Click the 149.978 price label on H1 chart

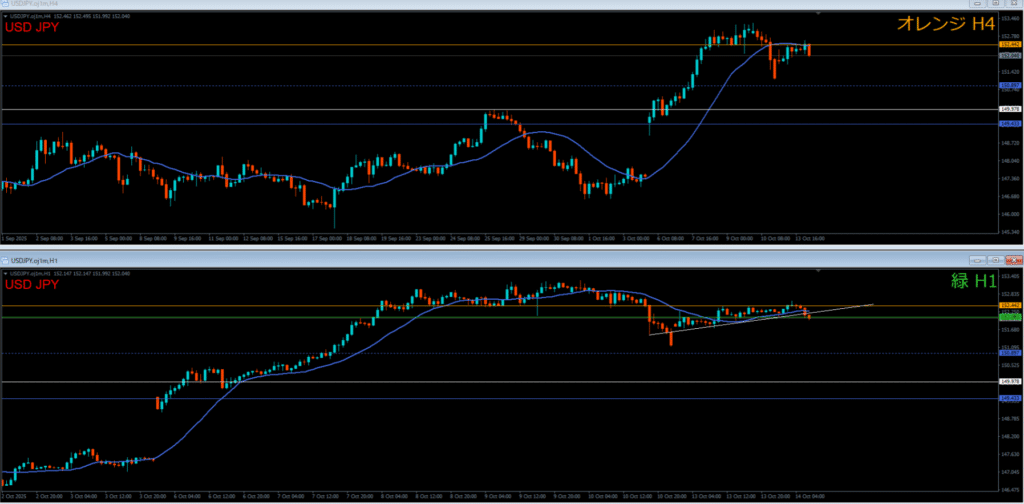pos(1009,382)
